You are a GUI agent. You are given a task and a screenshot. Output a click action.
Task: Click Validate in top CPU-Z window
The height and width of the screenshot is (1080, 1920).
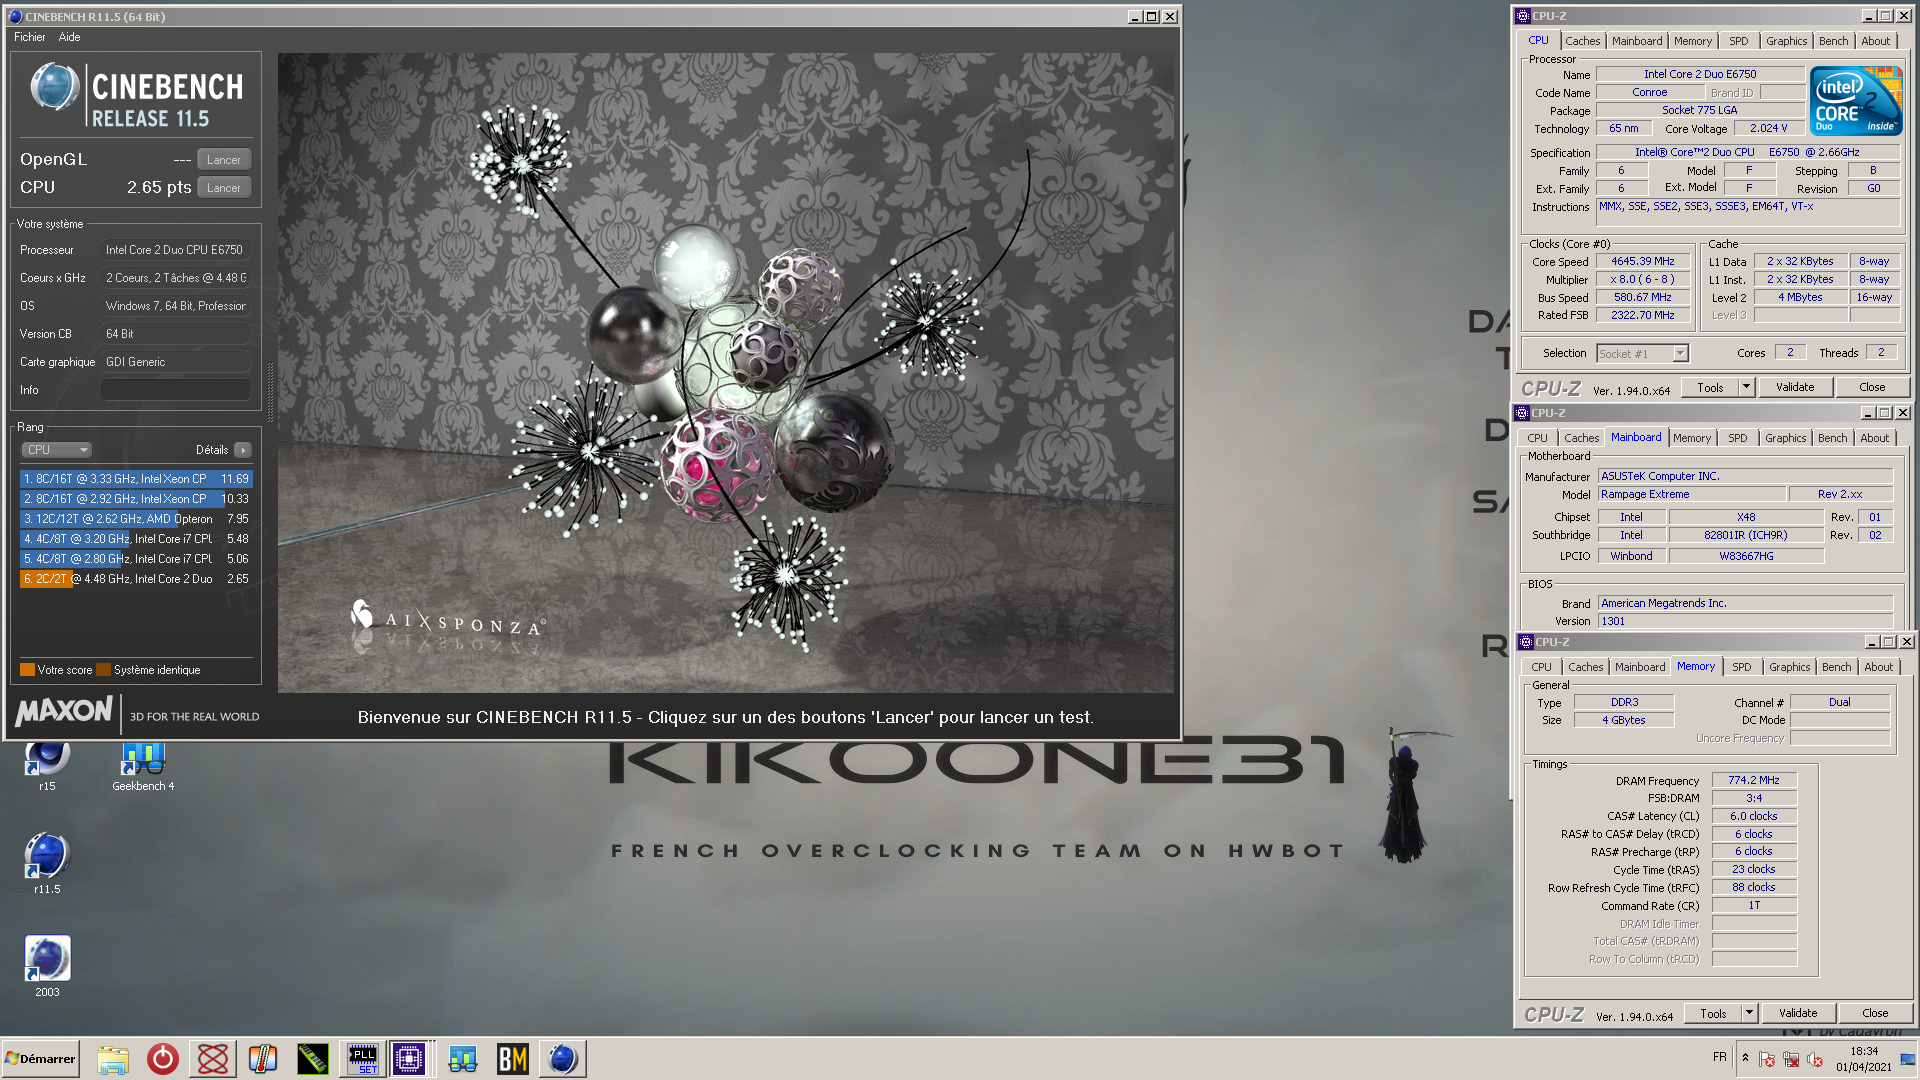(1795, 387)
